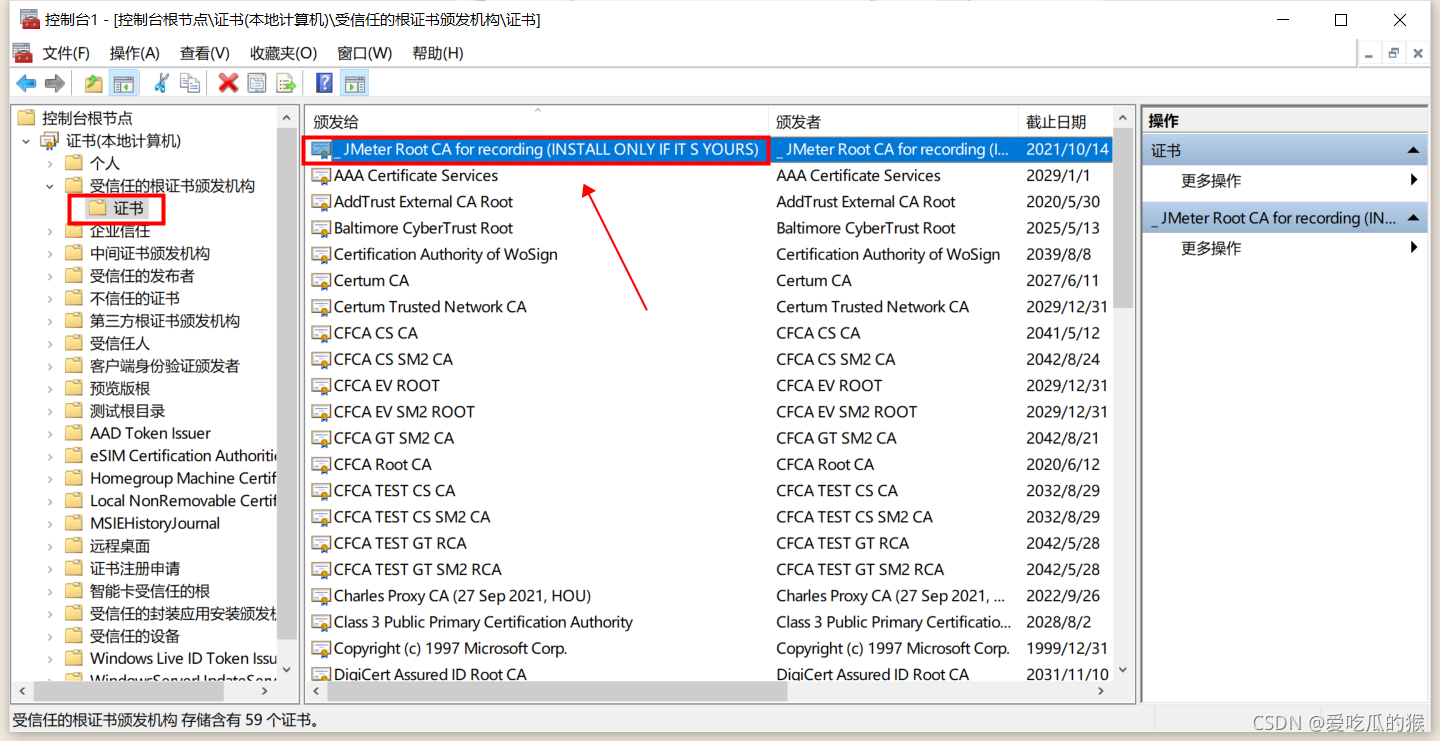Expand the AAD Token Issuer node
1440x741 pixels.
coord(50,434)
